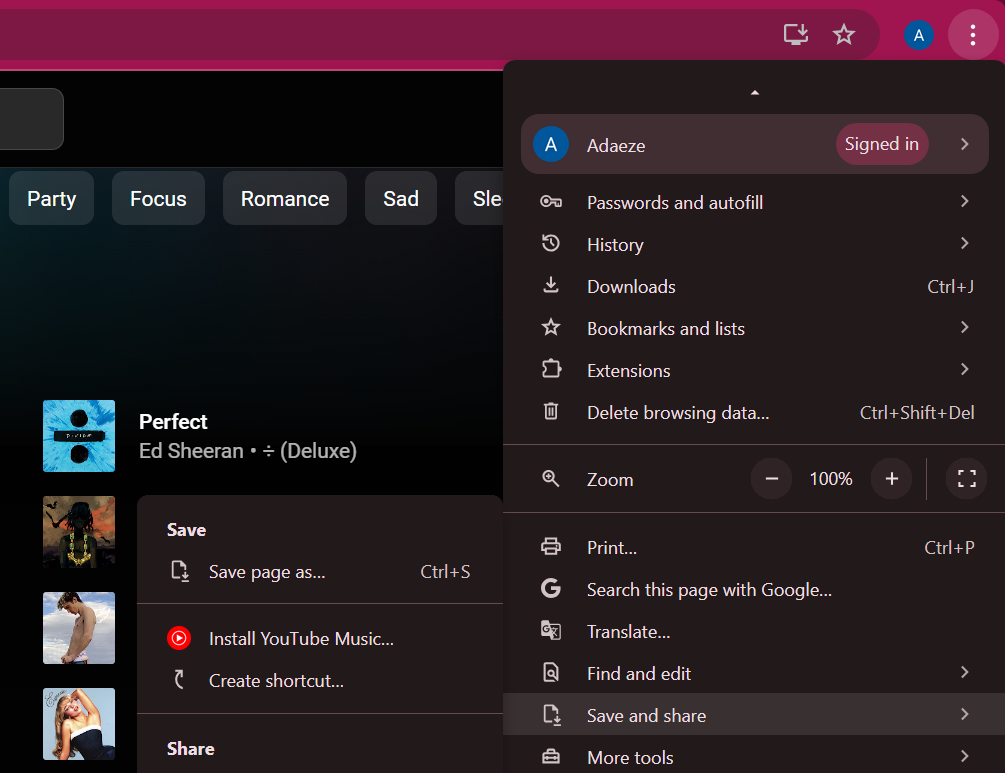
Task: Collapse the menu using the top chevron
Action: tap(754, 91)
